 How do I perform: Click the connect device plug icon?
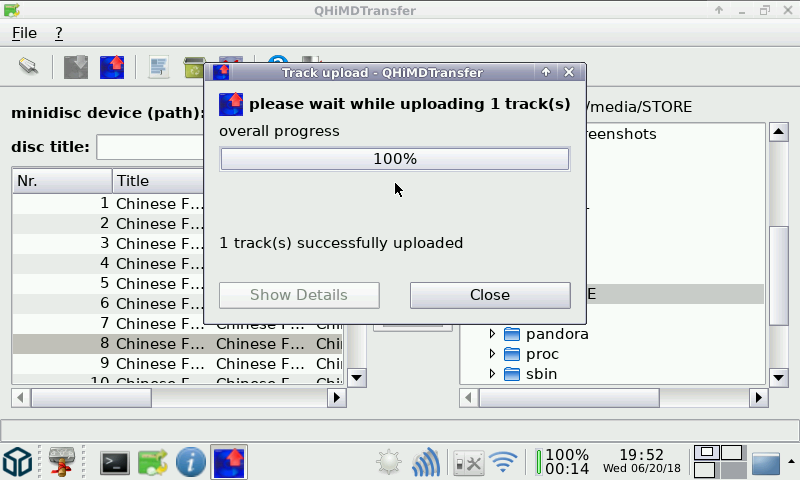(29, 66)
